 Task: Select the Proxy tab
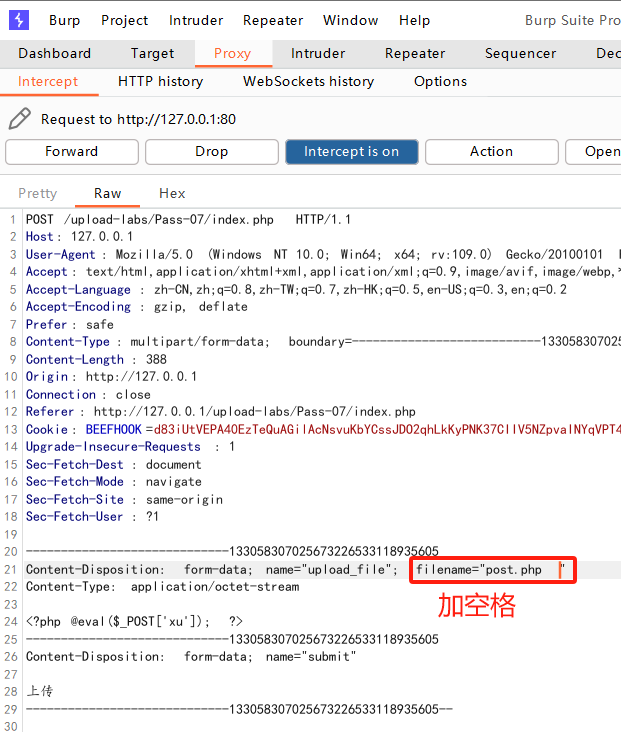tap(233, 54)
